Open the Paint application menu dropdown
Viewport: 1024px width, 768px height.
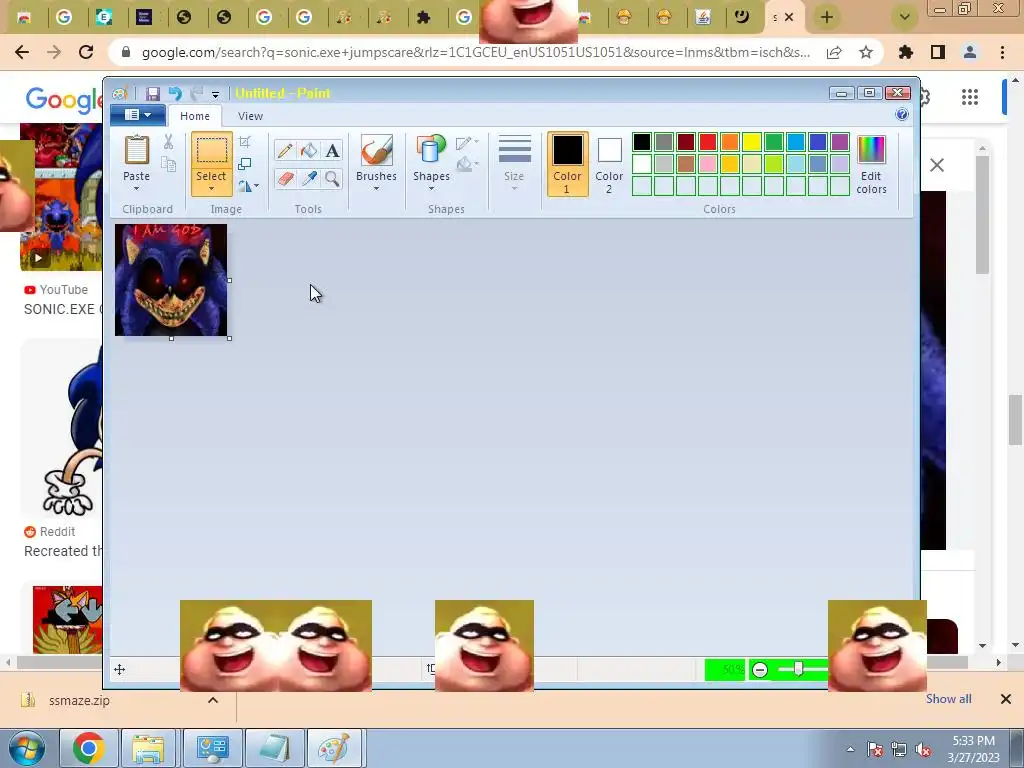pyautogui.click(x=138, y=115)
